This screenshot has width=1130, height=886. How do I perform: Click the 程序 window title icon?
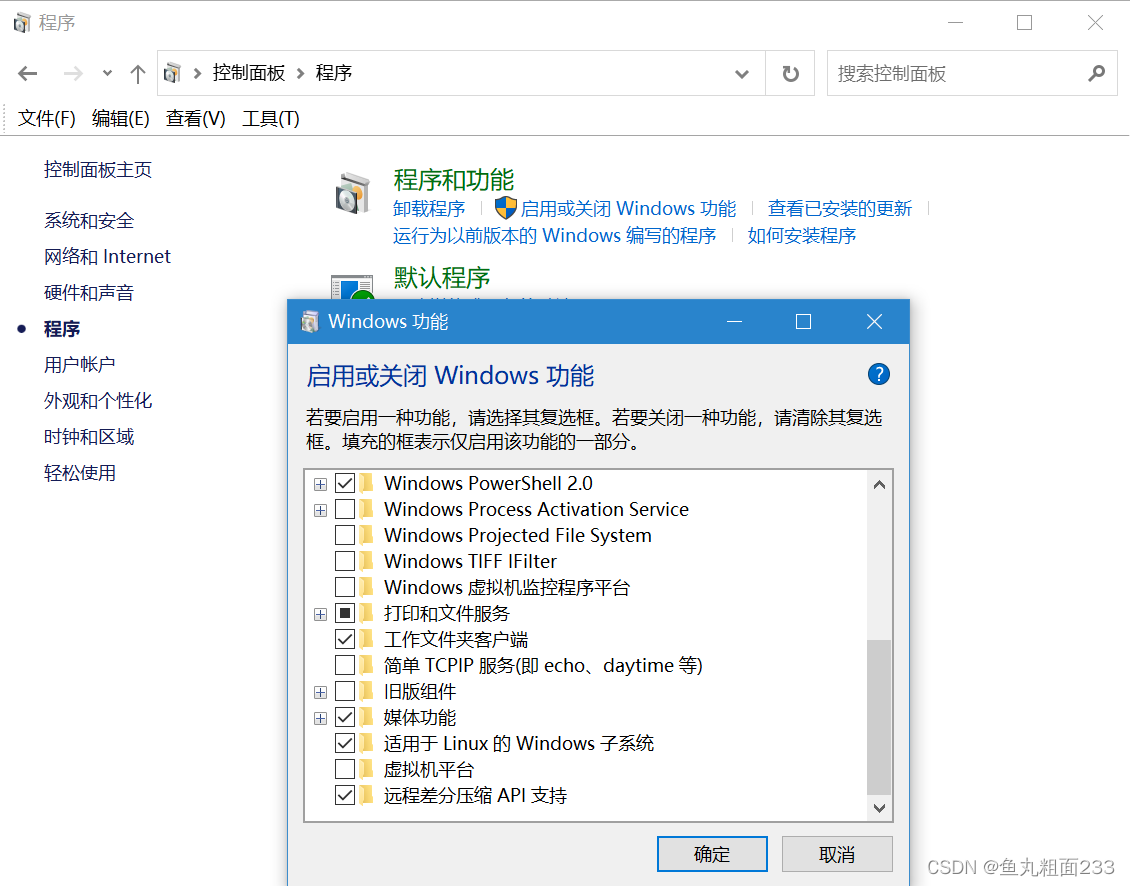22,23
